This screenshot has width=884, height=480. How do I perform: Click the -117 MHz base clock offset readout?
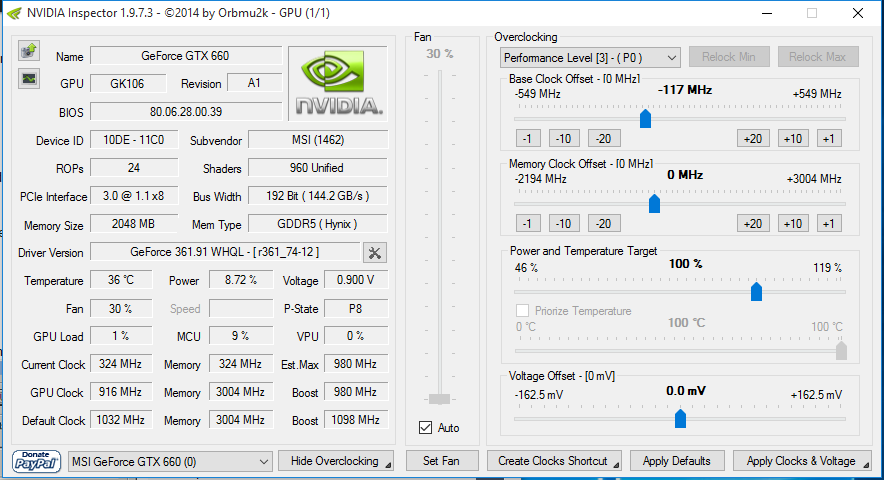(x=685, y=90)
